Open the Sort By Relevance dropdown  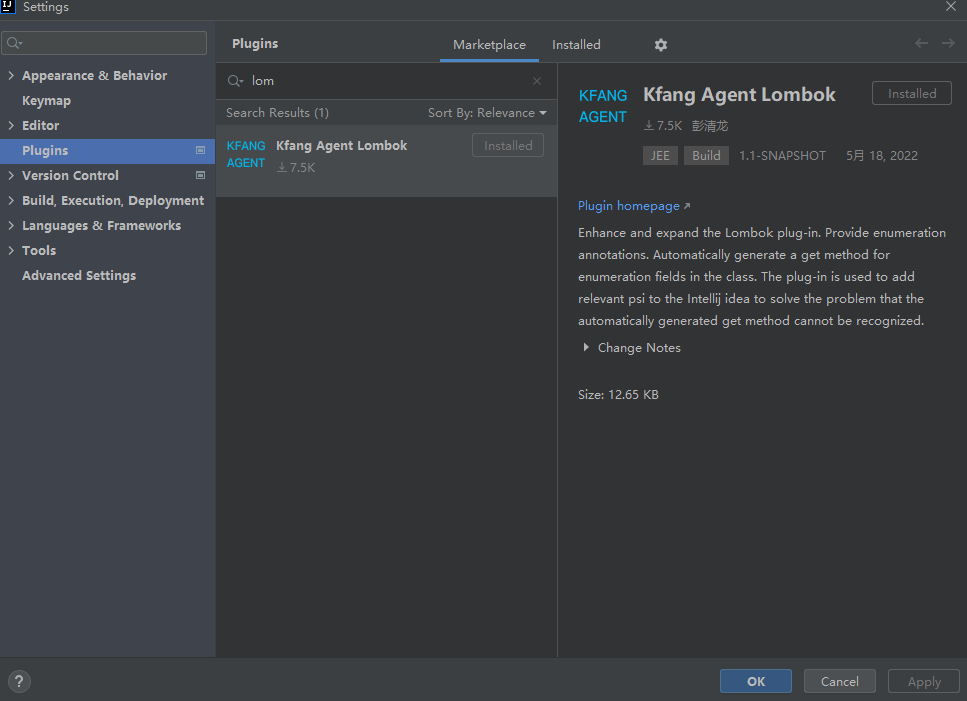point(487,113)
